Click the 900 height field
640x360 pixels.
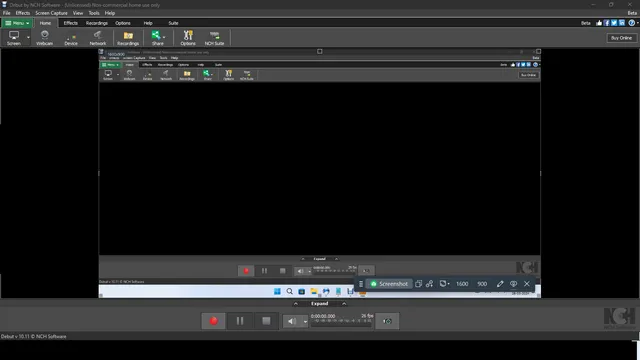pyautogui.click(x=482, y=284)
